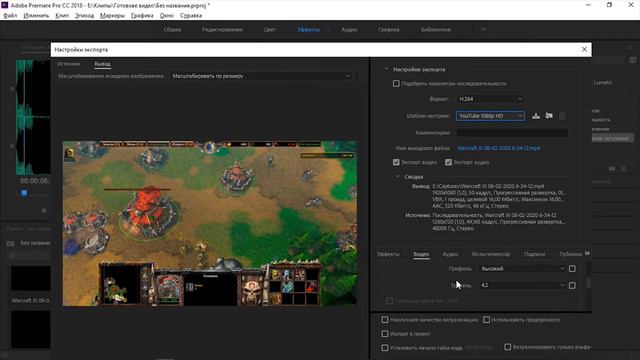
Task: Collapse the 'Настройки экспорта' section
Action: pyautogui.click(x=387, y=69)
